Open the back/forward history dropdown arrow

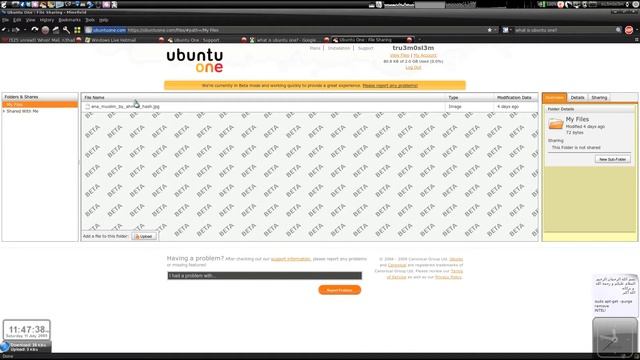(25, 30)
